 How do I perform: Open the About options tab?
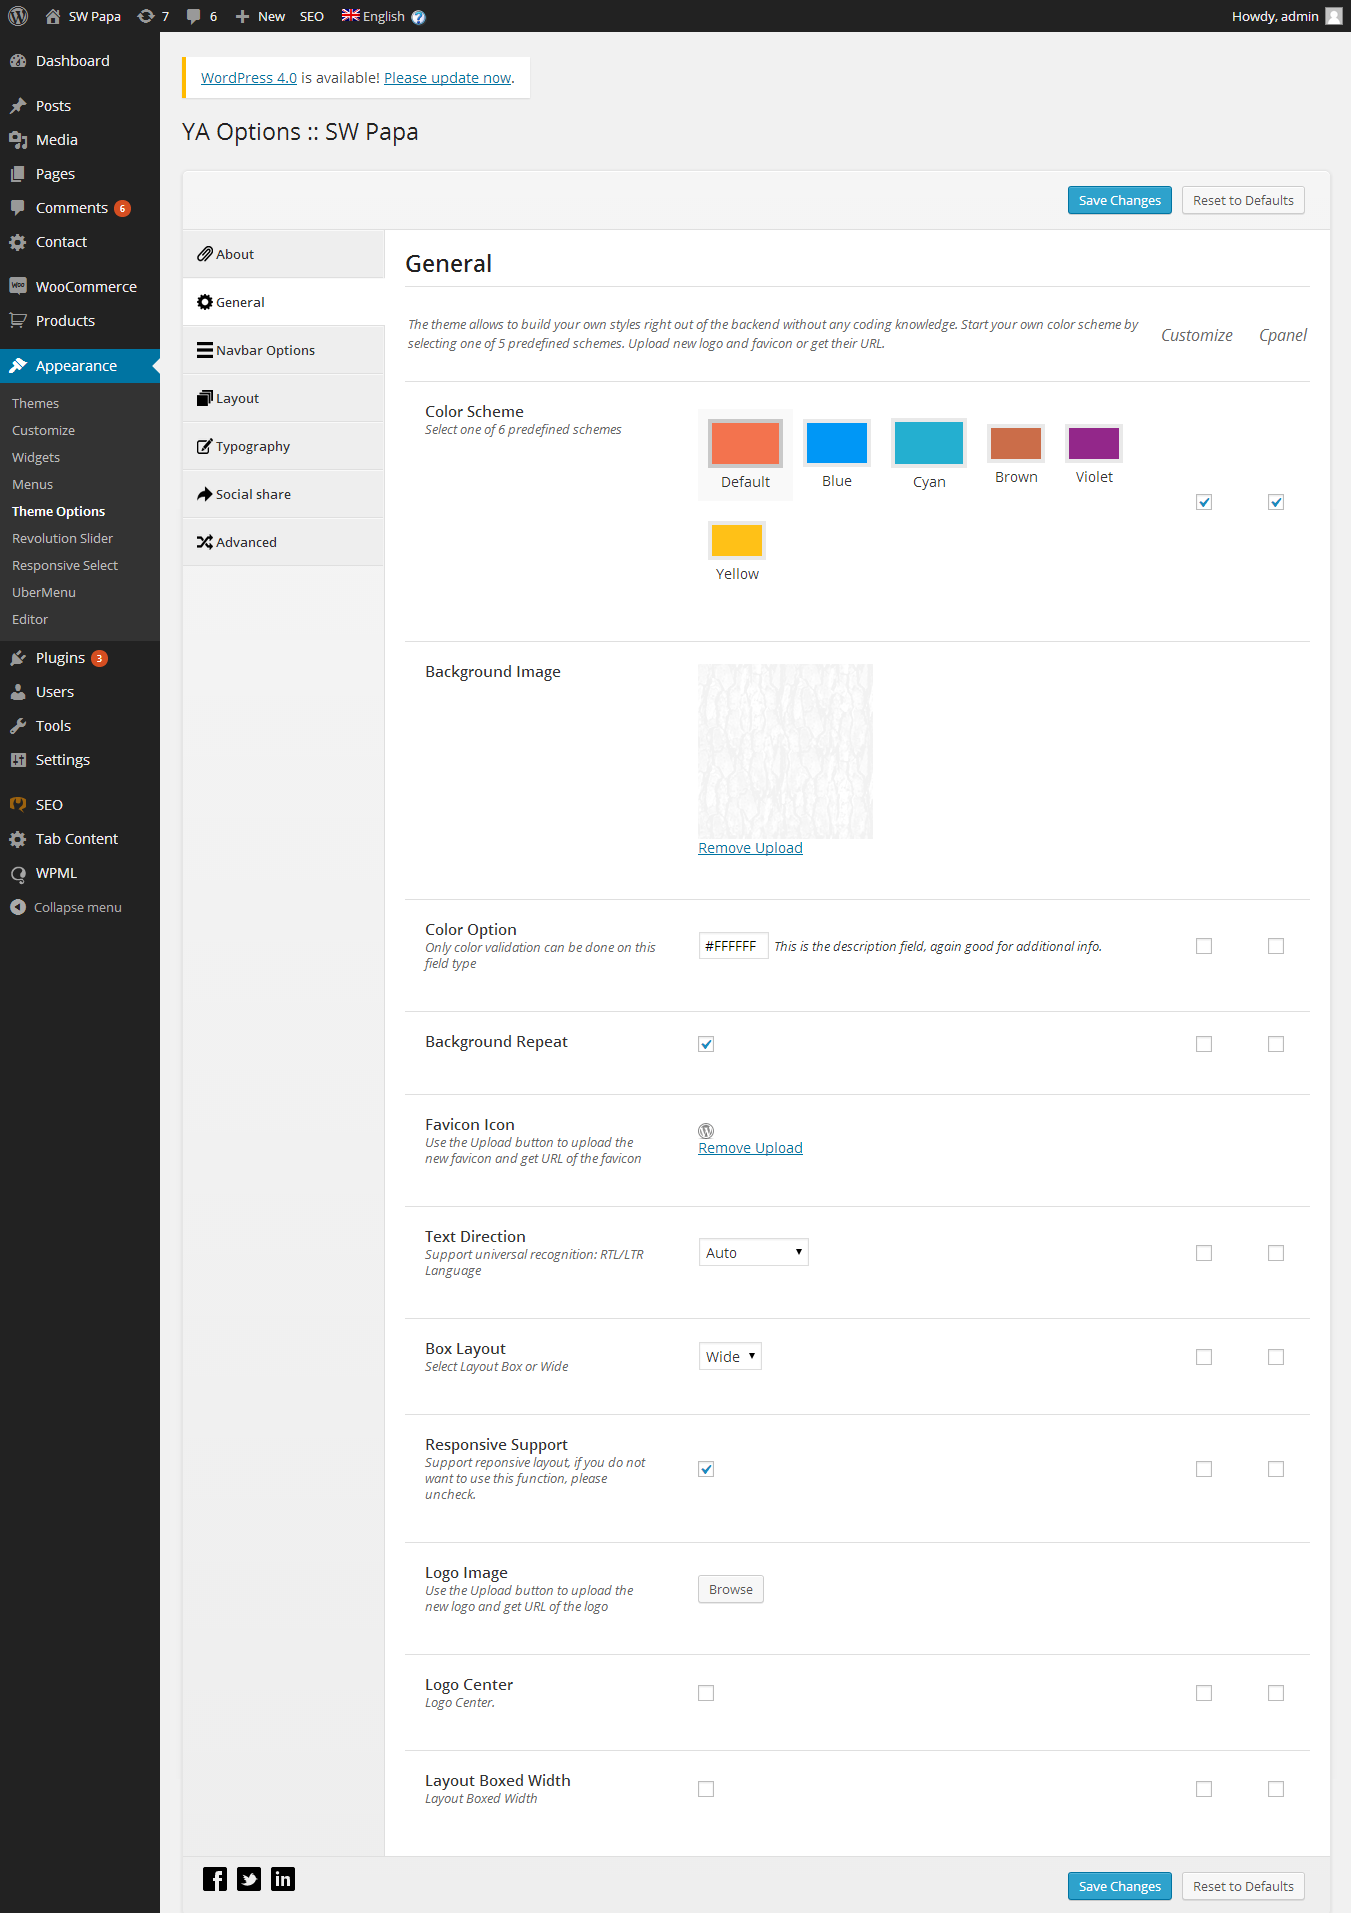pos(284,254)
